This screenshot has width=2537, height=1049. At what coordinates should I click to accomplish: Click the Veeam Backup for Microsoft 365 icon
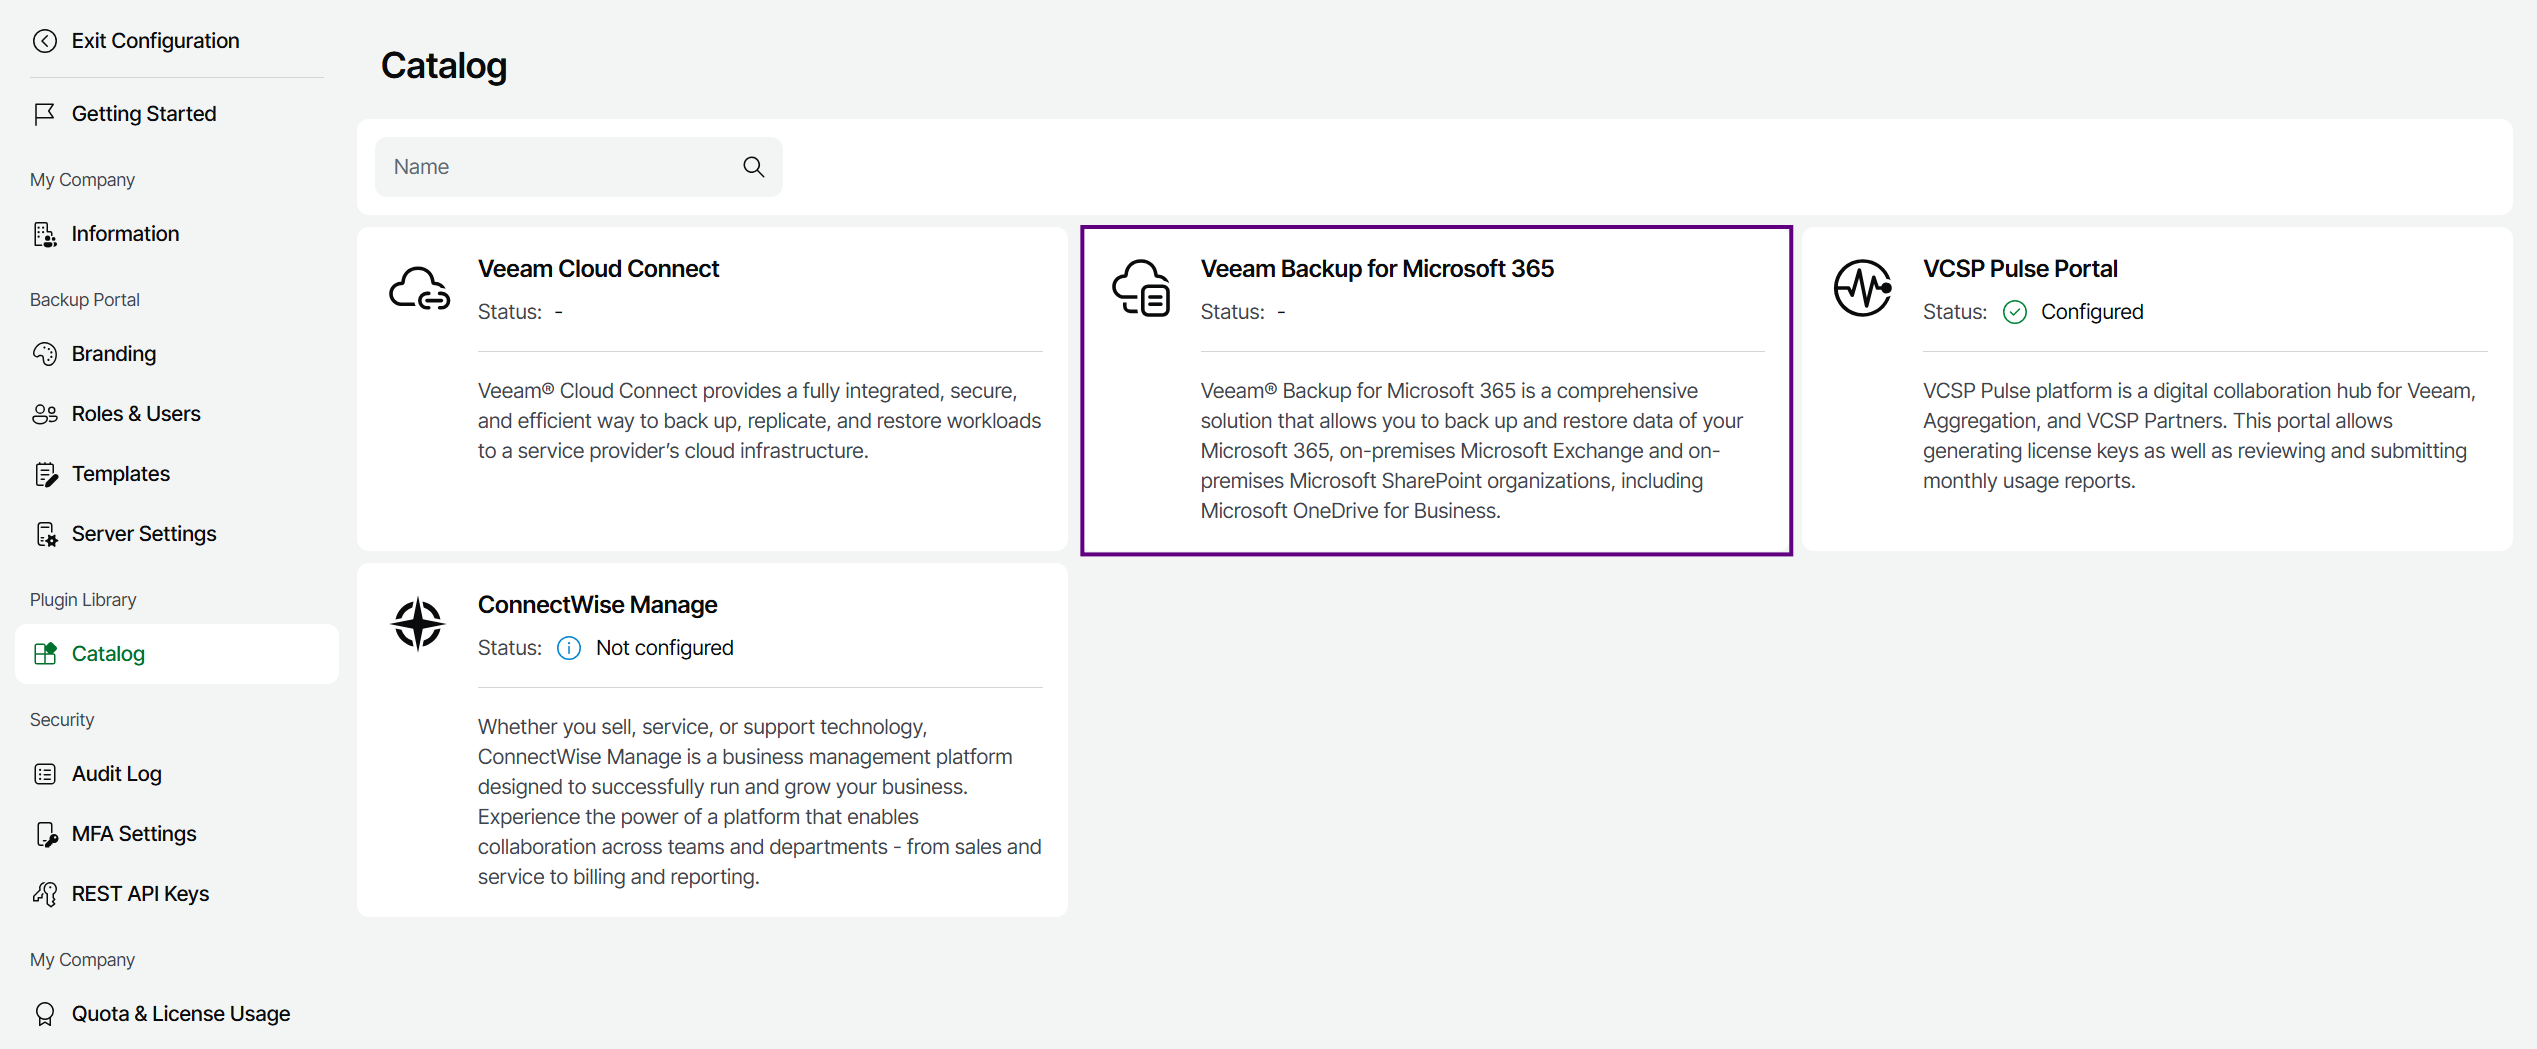click(x=1141, y=289)
